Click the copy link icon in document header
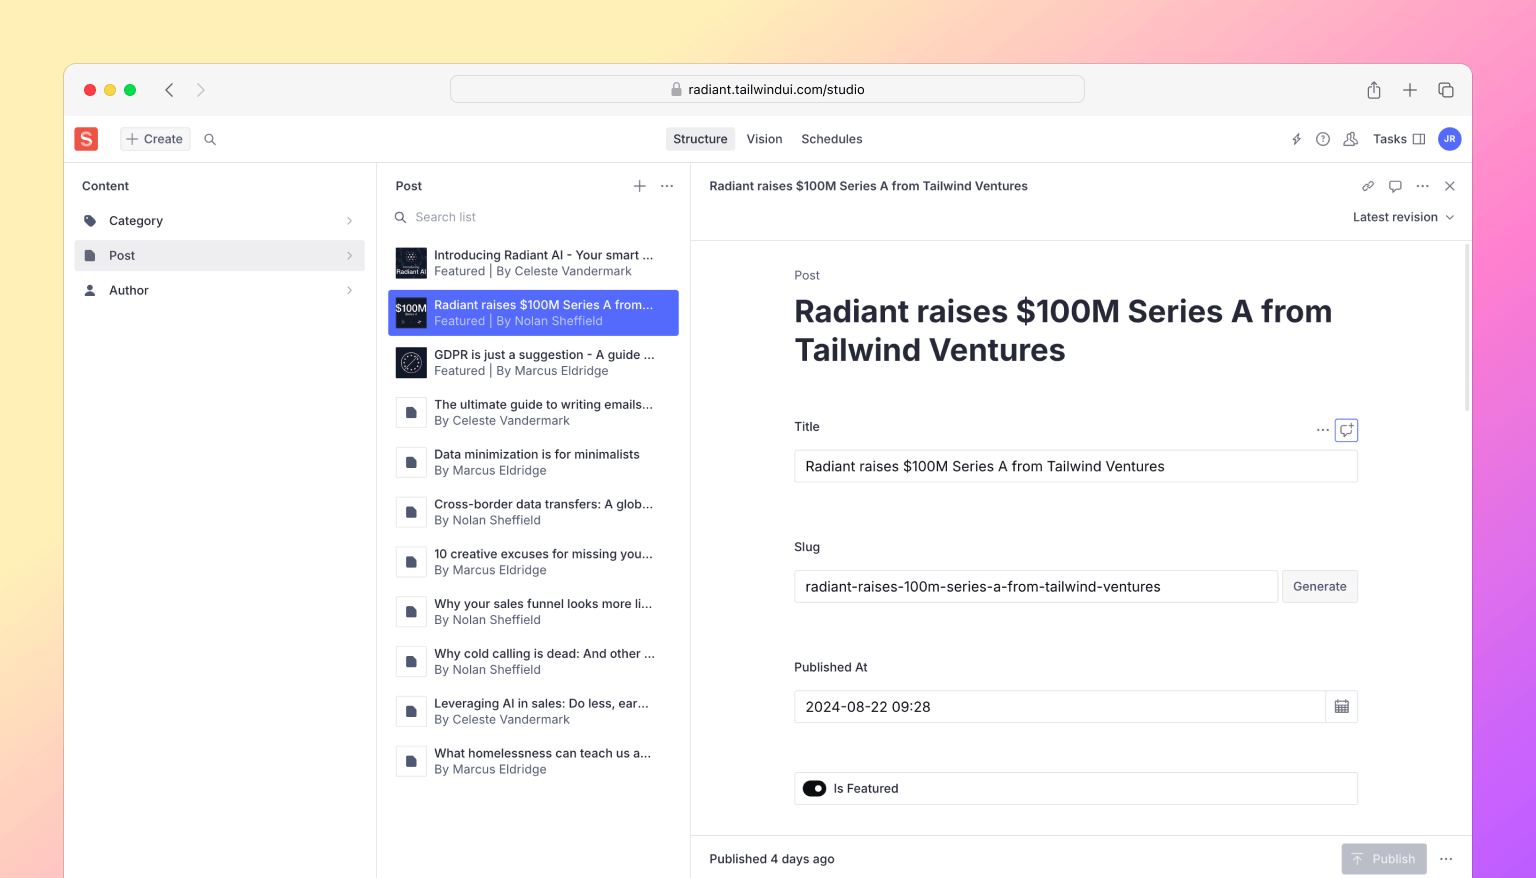The image size is (1536, 878). pos(1367,186)
